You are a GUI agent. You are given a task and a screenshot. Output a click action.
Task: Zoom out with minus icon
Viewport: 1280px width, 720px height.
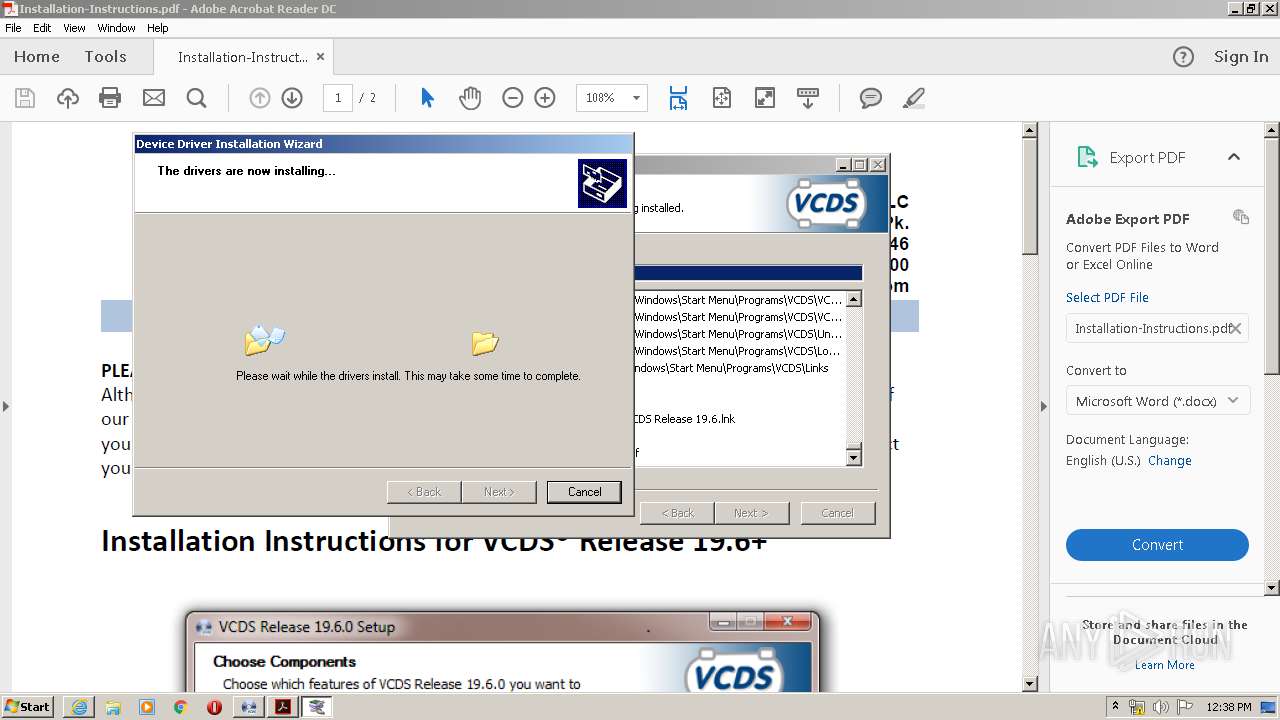tap(513, 98)
